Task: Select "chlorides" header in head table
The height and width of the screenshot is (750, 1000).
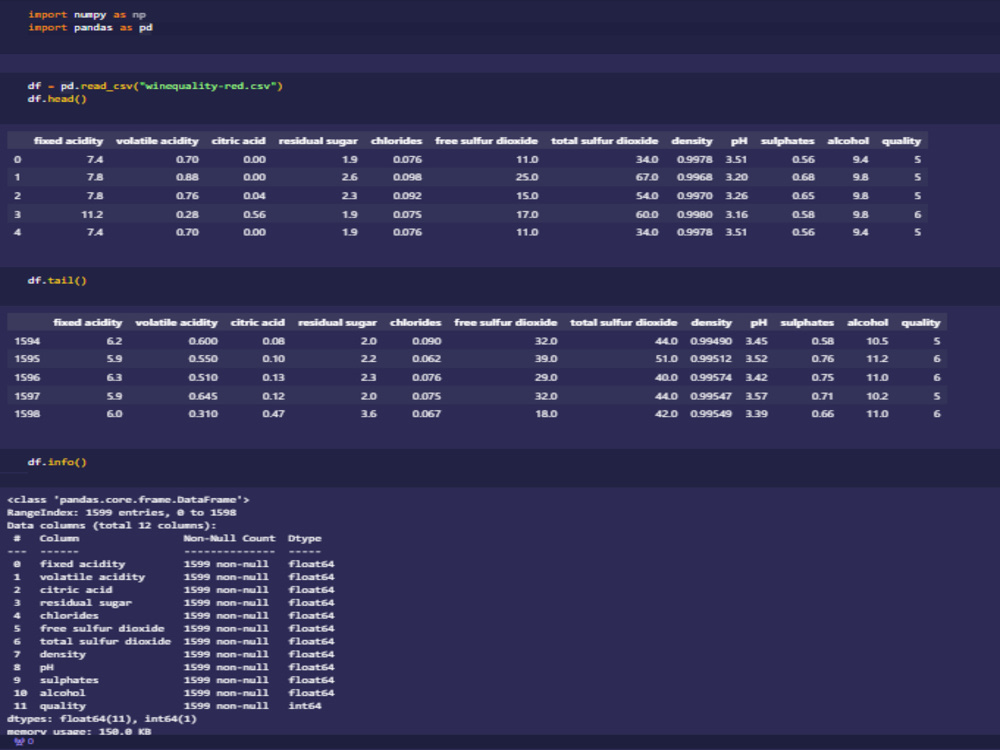Action: coord(396,141)
